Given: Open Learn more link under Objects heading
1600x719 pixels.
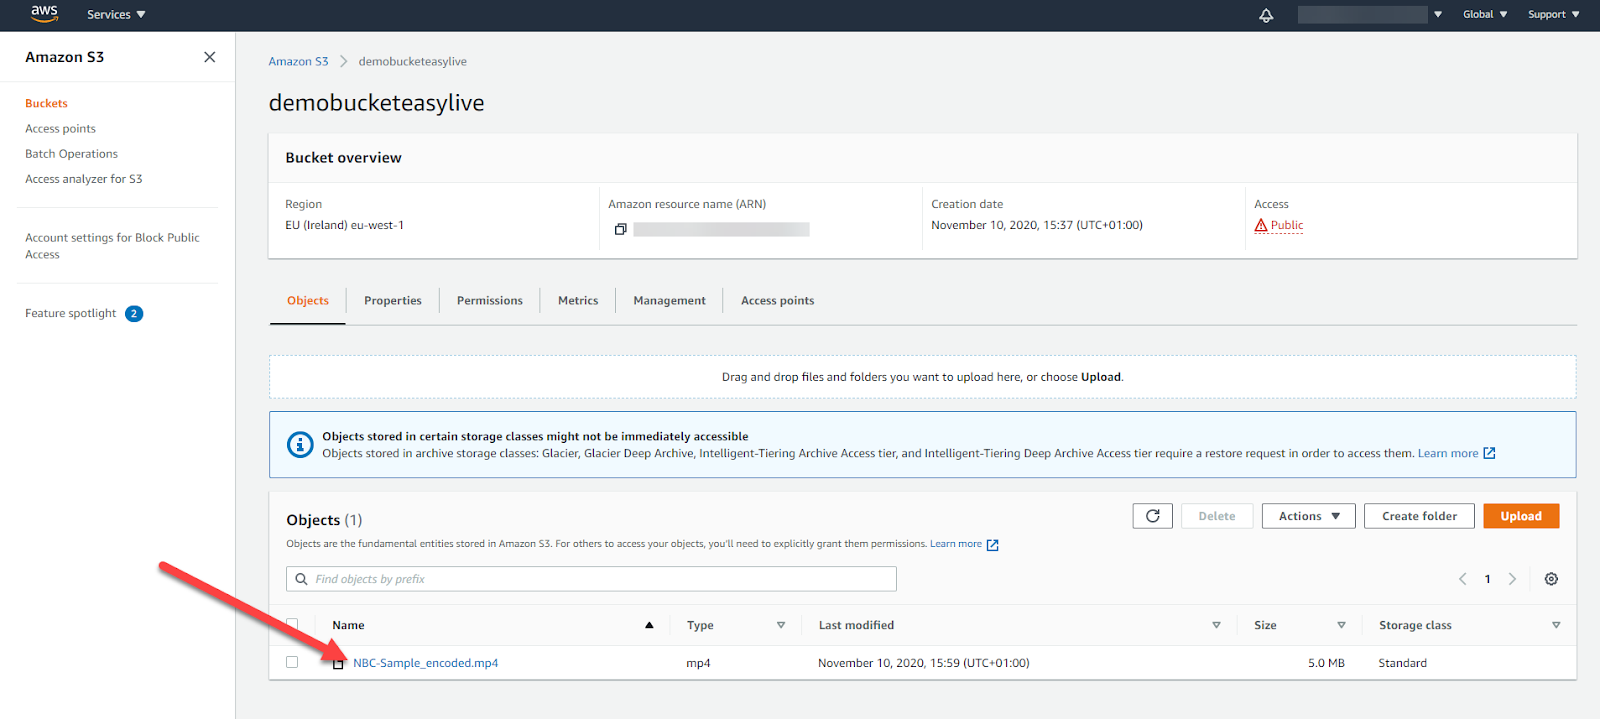Looking at the screenshot, I should point(956,544).
